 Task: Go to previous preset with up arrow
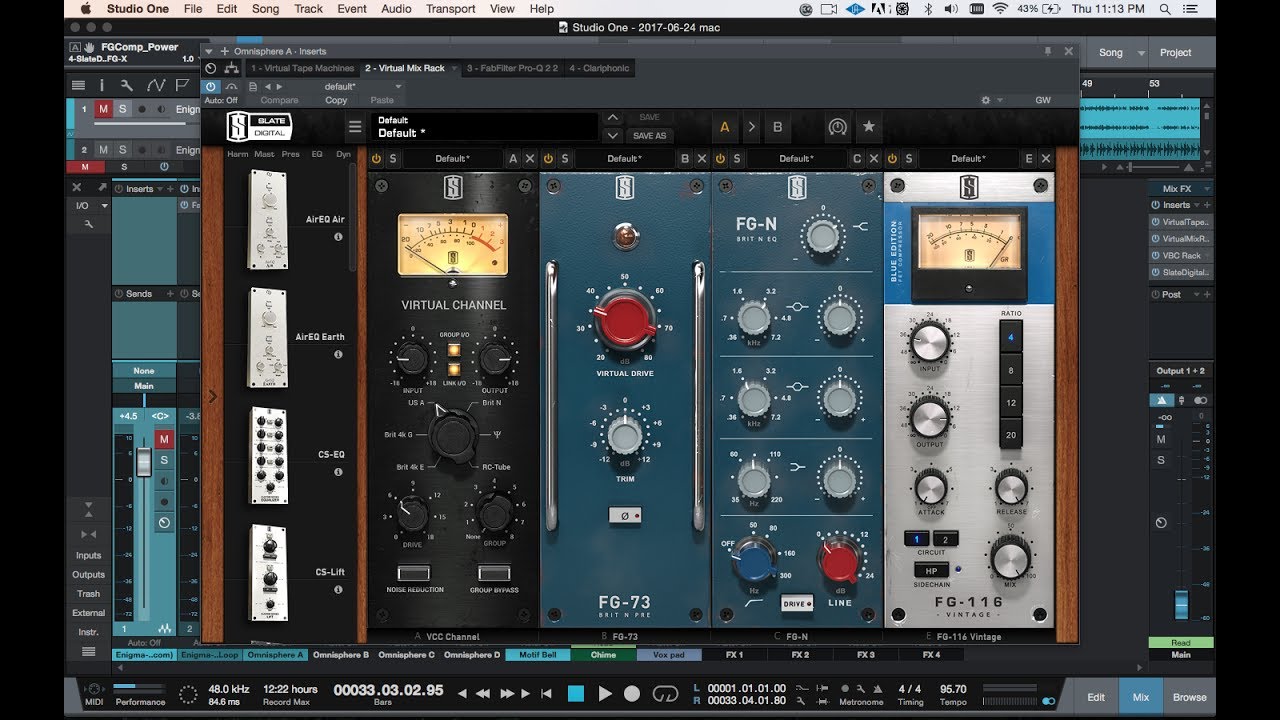[x=613, y=118]
